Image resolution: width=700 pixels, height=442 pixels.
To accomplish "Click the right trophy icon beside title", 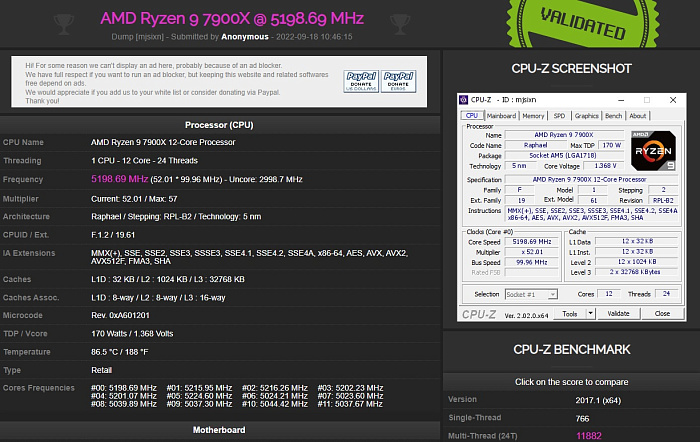I will [x=400, y=25].
